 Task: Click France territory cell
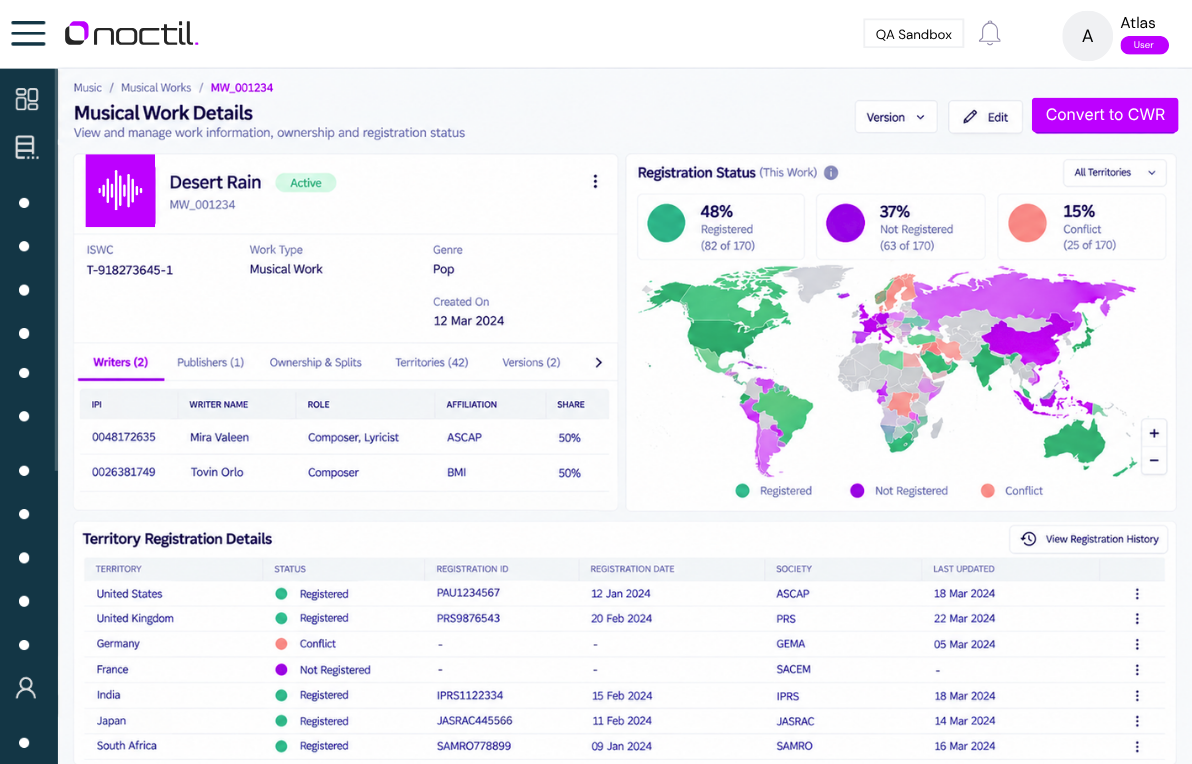(113, 670)
